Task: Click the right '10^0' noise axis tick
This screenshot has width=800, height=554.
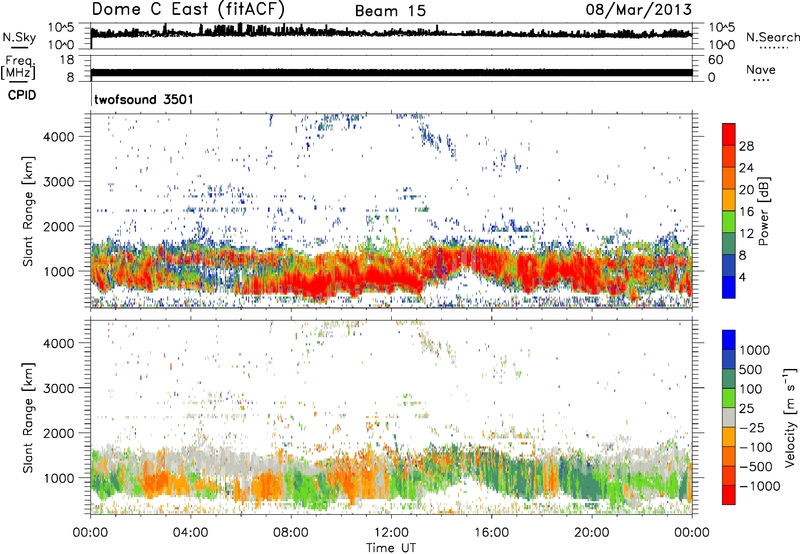Action: 721,45
